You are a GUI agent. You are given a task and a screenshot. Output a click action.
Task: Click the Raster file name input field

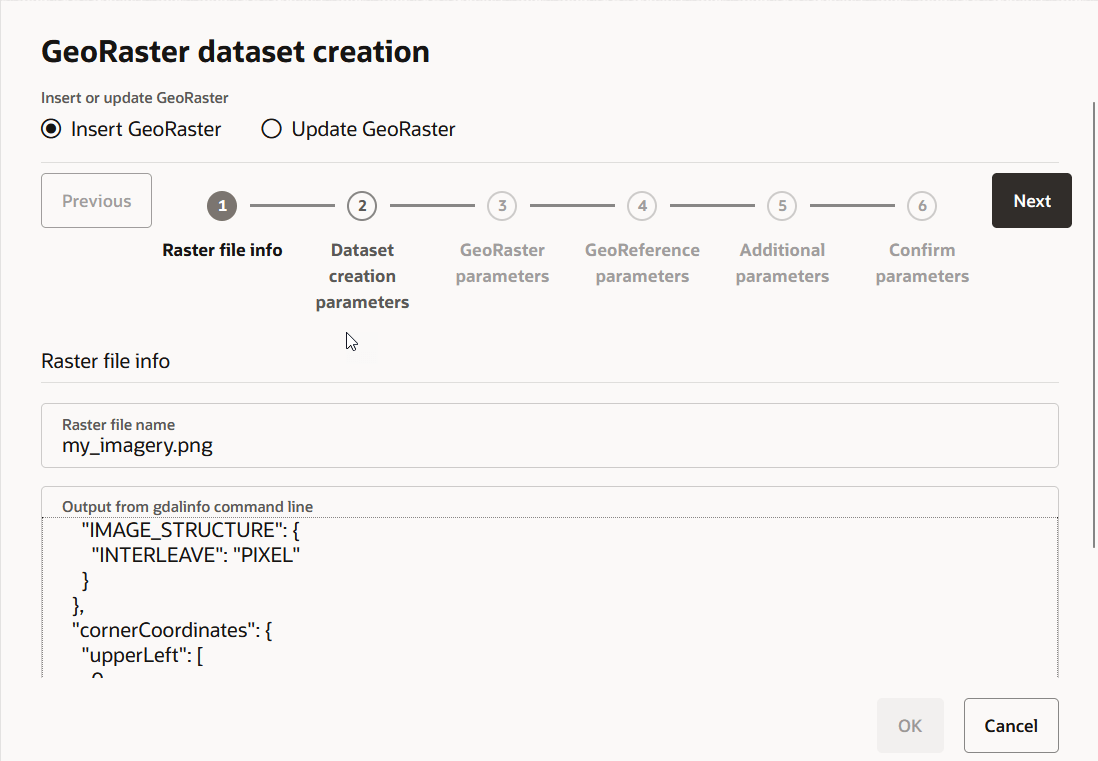tap(550, 435)
